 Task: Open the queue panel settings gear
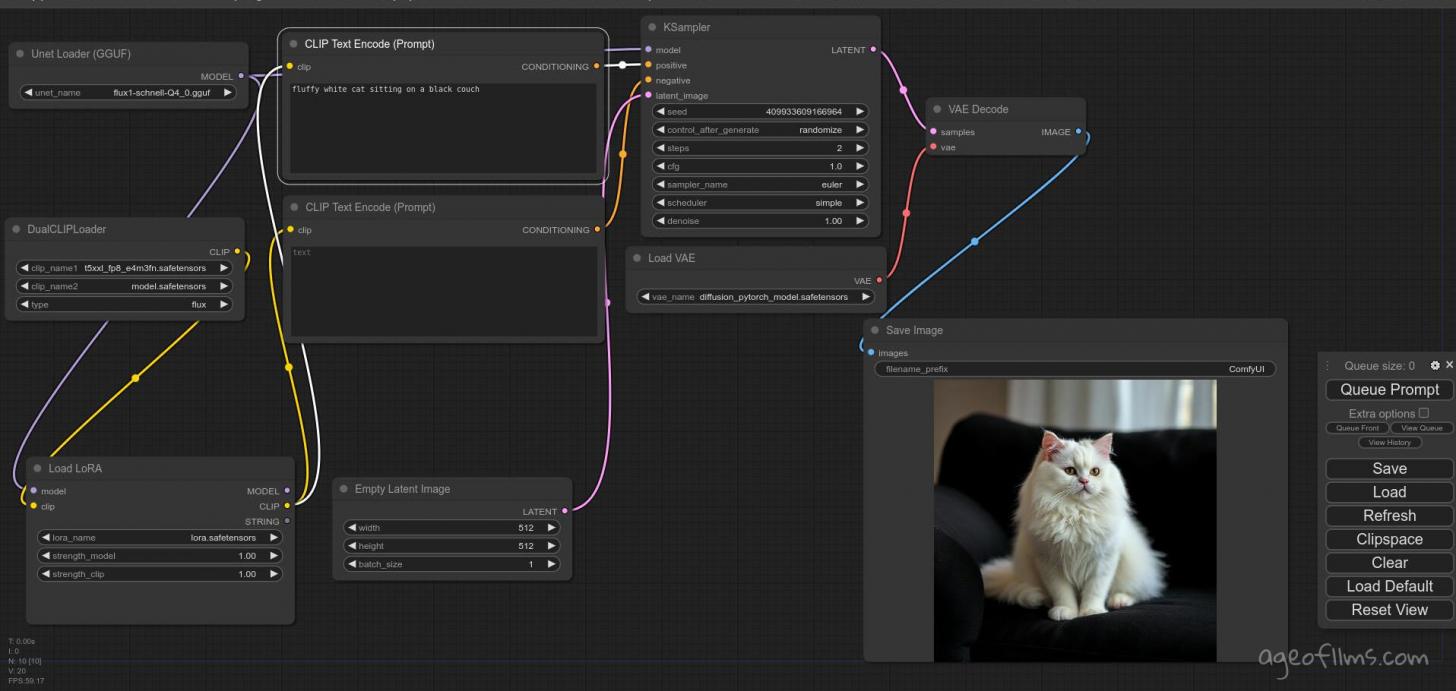point(1435,366)
